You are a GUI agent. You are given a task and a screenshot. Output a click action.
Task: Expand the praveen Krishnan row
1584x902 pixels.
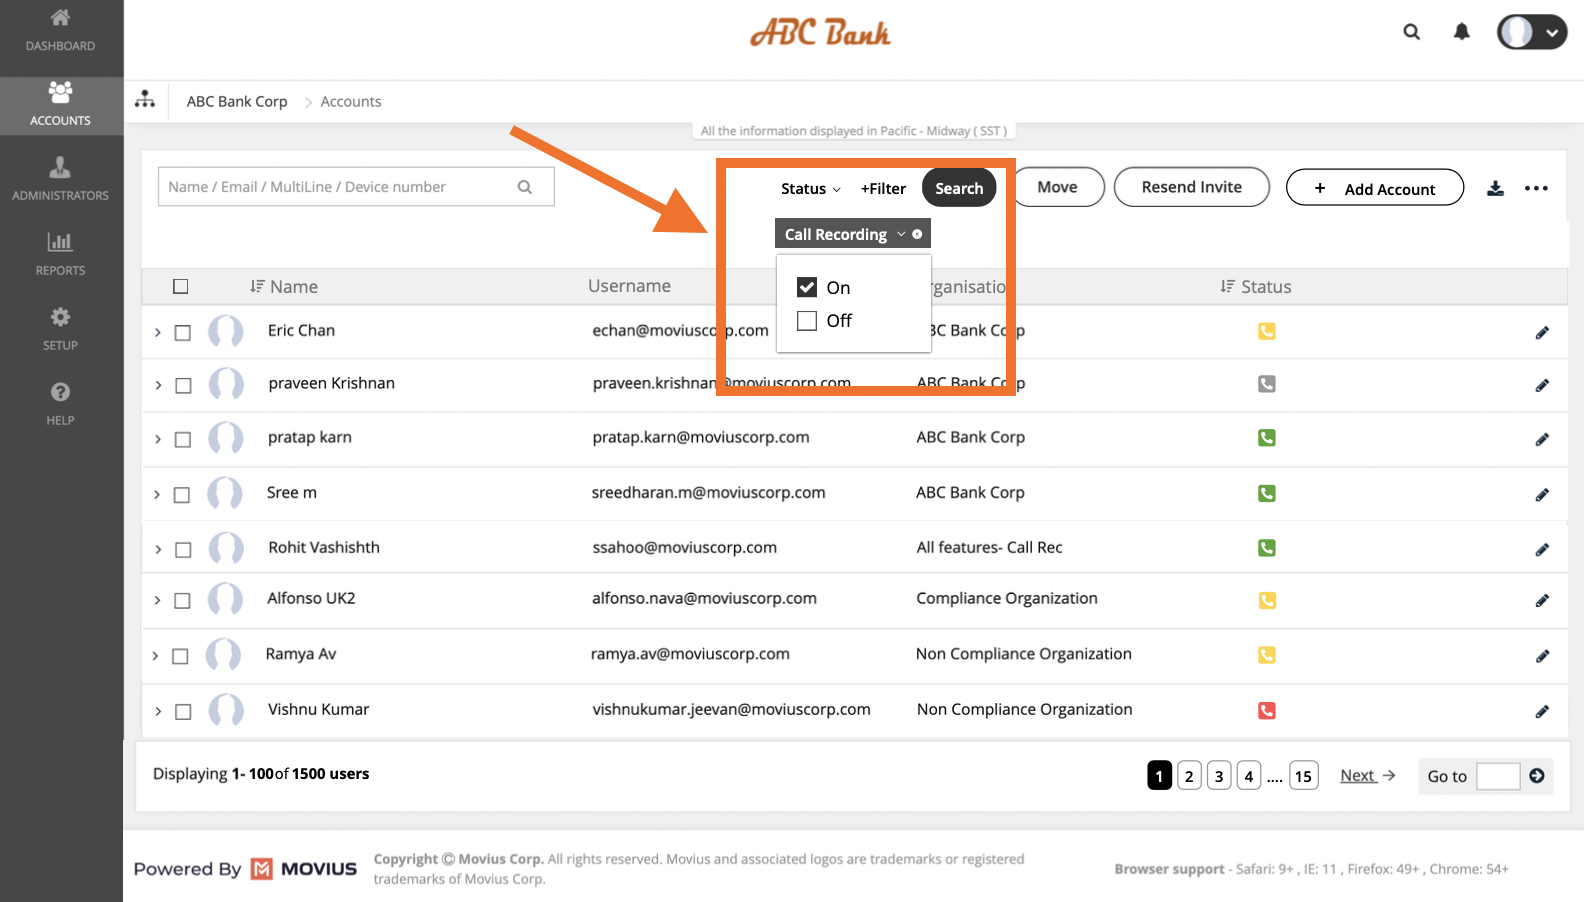pyautogui.click(x=158, y=385)
